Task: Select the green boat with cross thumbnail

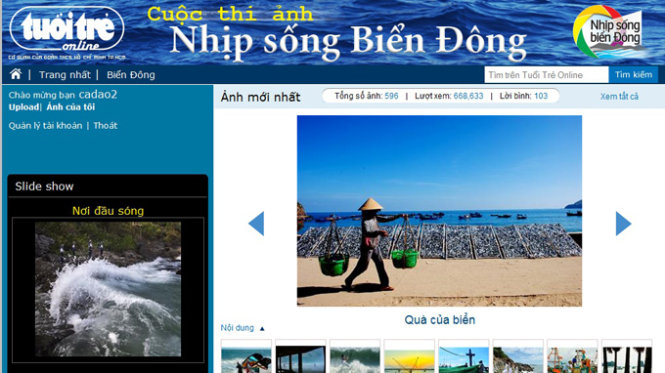Action: pos(464,356)
